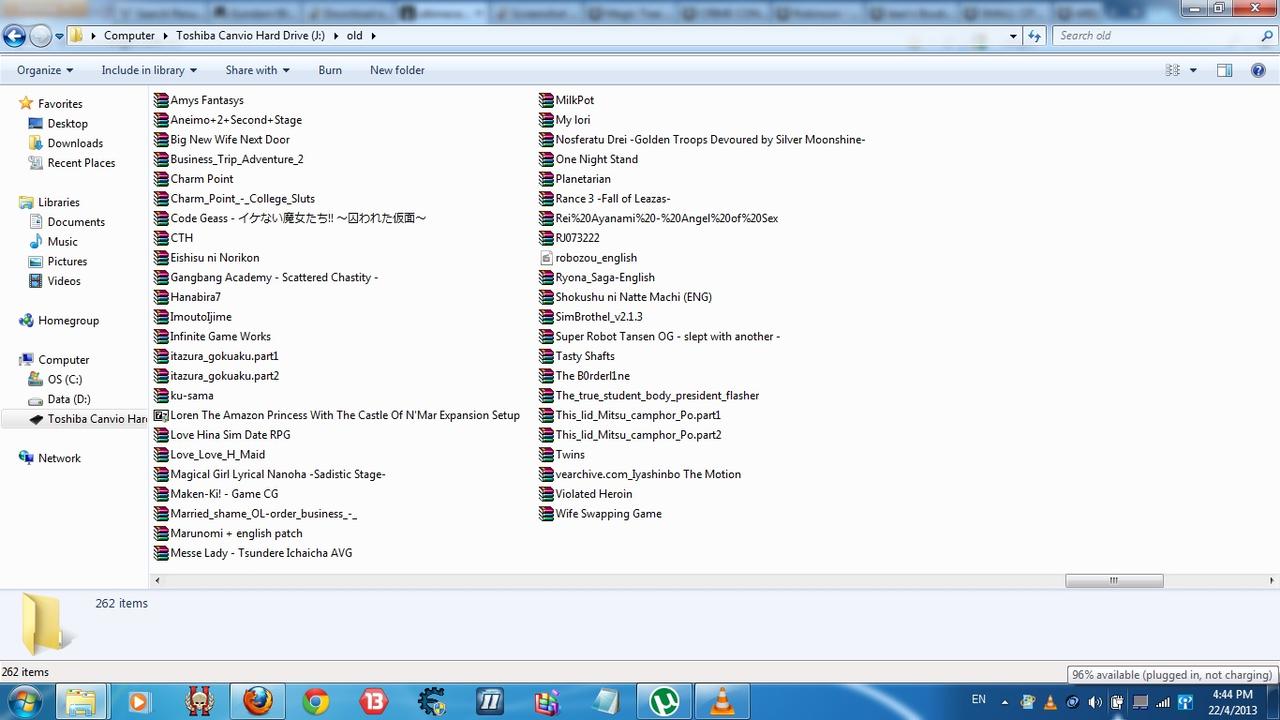The height and width of the screenshot is (720, 1280).
Task: Open Firefox from the taskbar
Action: pos(257,702)
